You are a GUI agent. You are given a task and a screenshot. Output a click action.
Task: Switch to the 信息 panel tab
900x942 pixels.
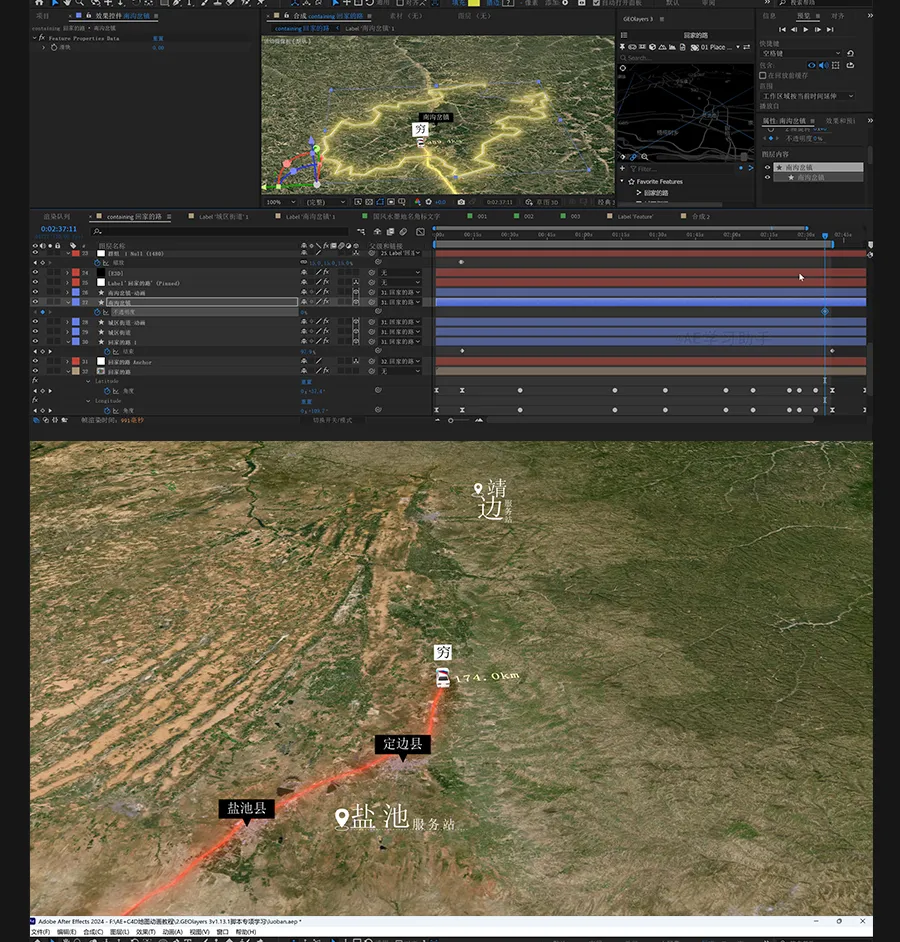point(769,16)
